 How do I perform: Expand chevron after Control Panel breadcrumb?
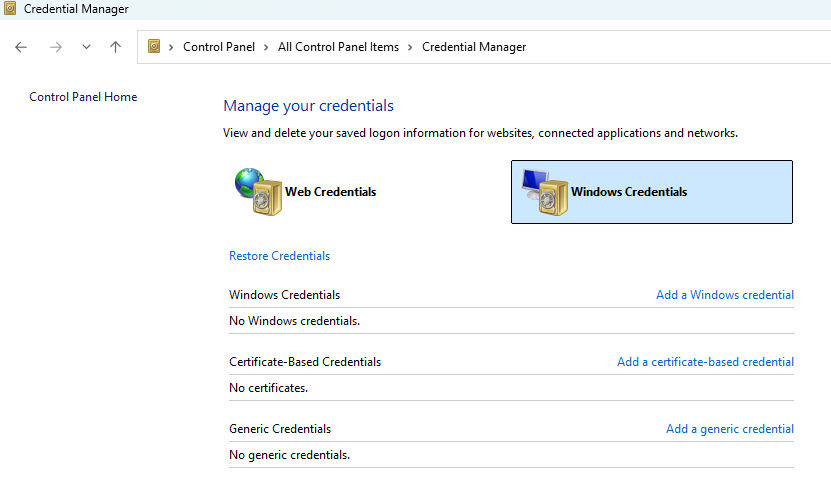[266, 47]
